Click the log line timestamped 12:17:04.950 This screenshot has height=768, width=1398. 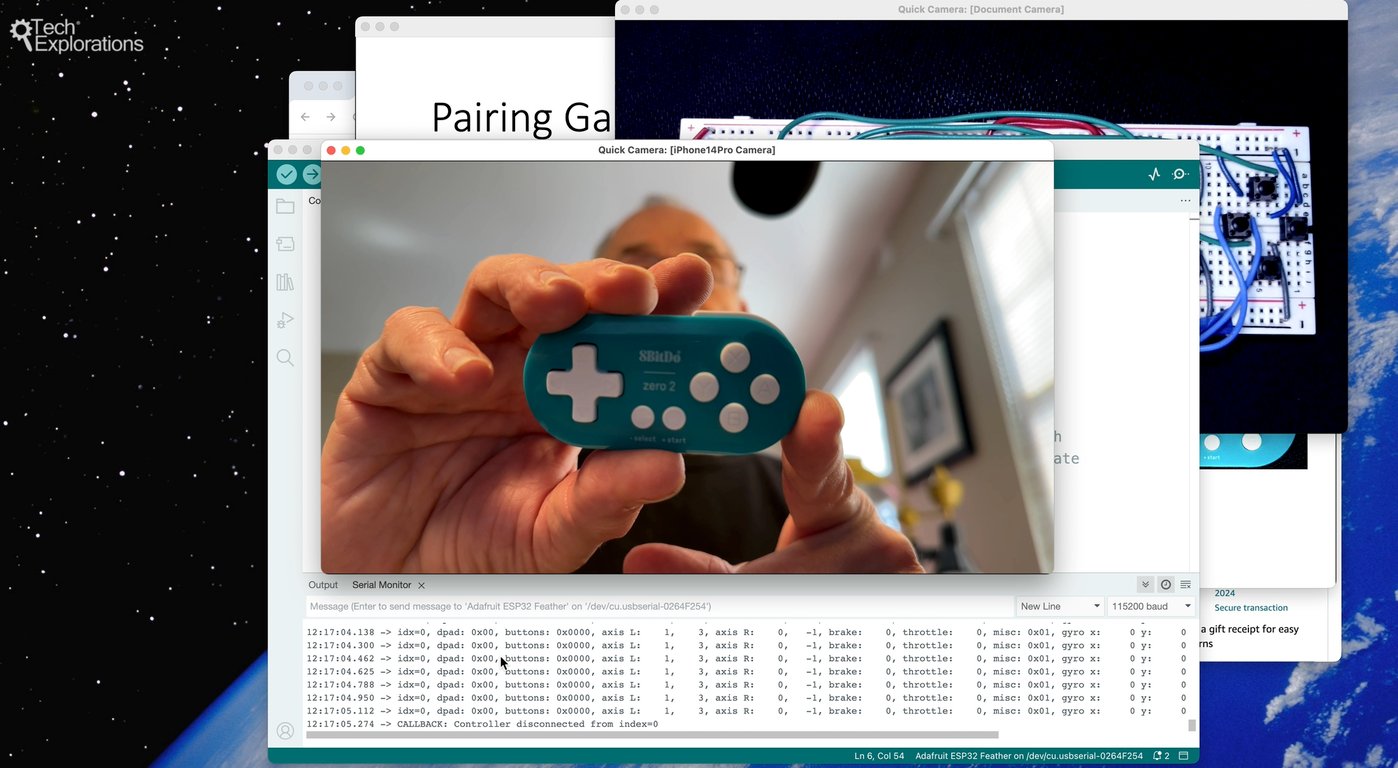tap(746, 698)
